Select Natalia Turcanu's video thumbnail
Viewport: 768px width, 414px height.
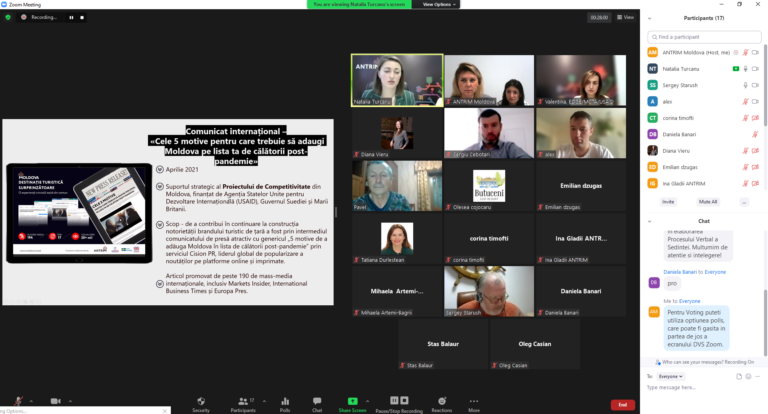pyautogui.click(x=397, y=79)
